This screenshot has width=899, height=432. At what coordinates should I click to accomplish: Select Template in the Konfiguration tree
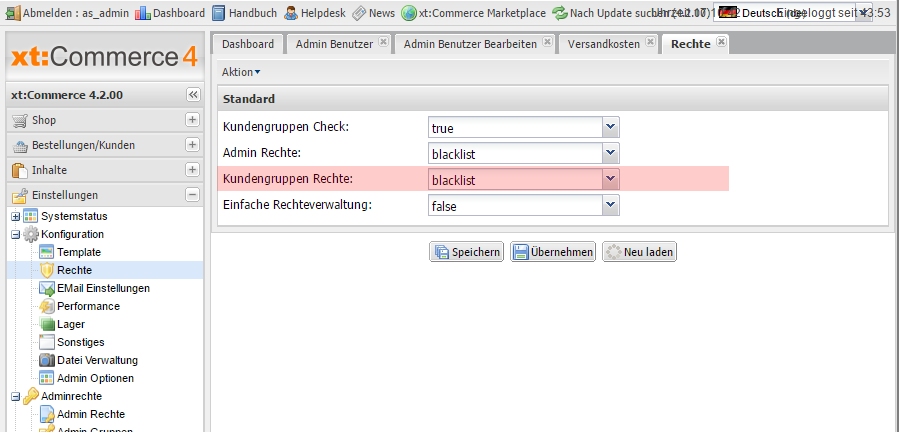coord(79,252)
